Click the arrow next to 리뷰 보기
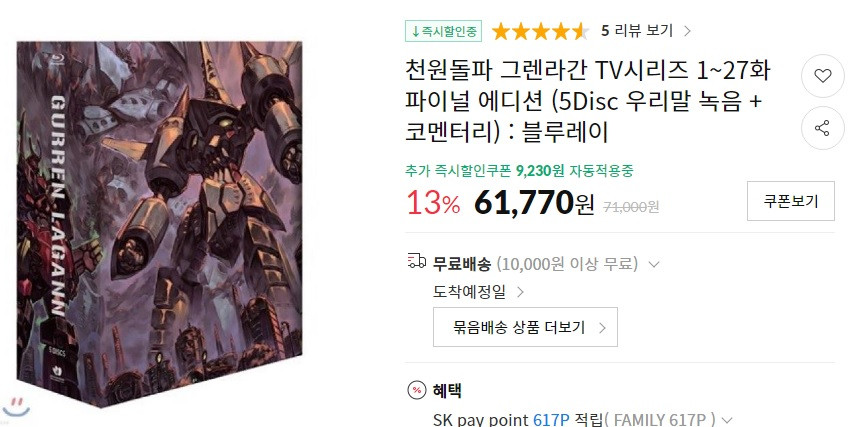This screenshot has width=864, height=427. [x=687, y=31]
